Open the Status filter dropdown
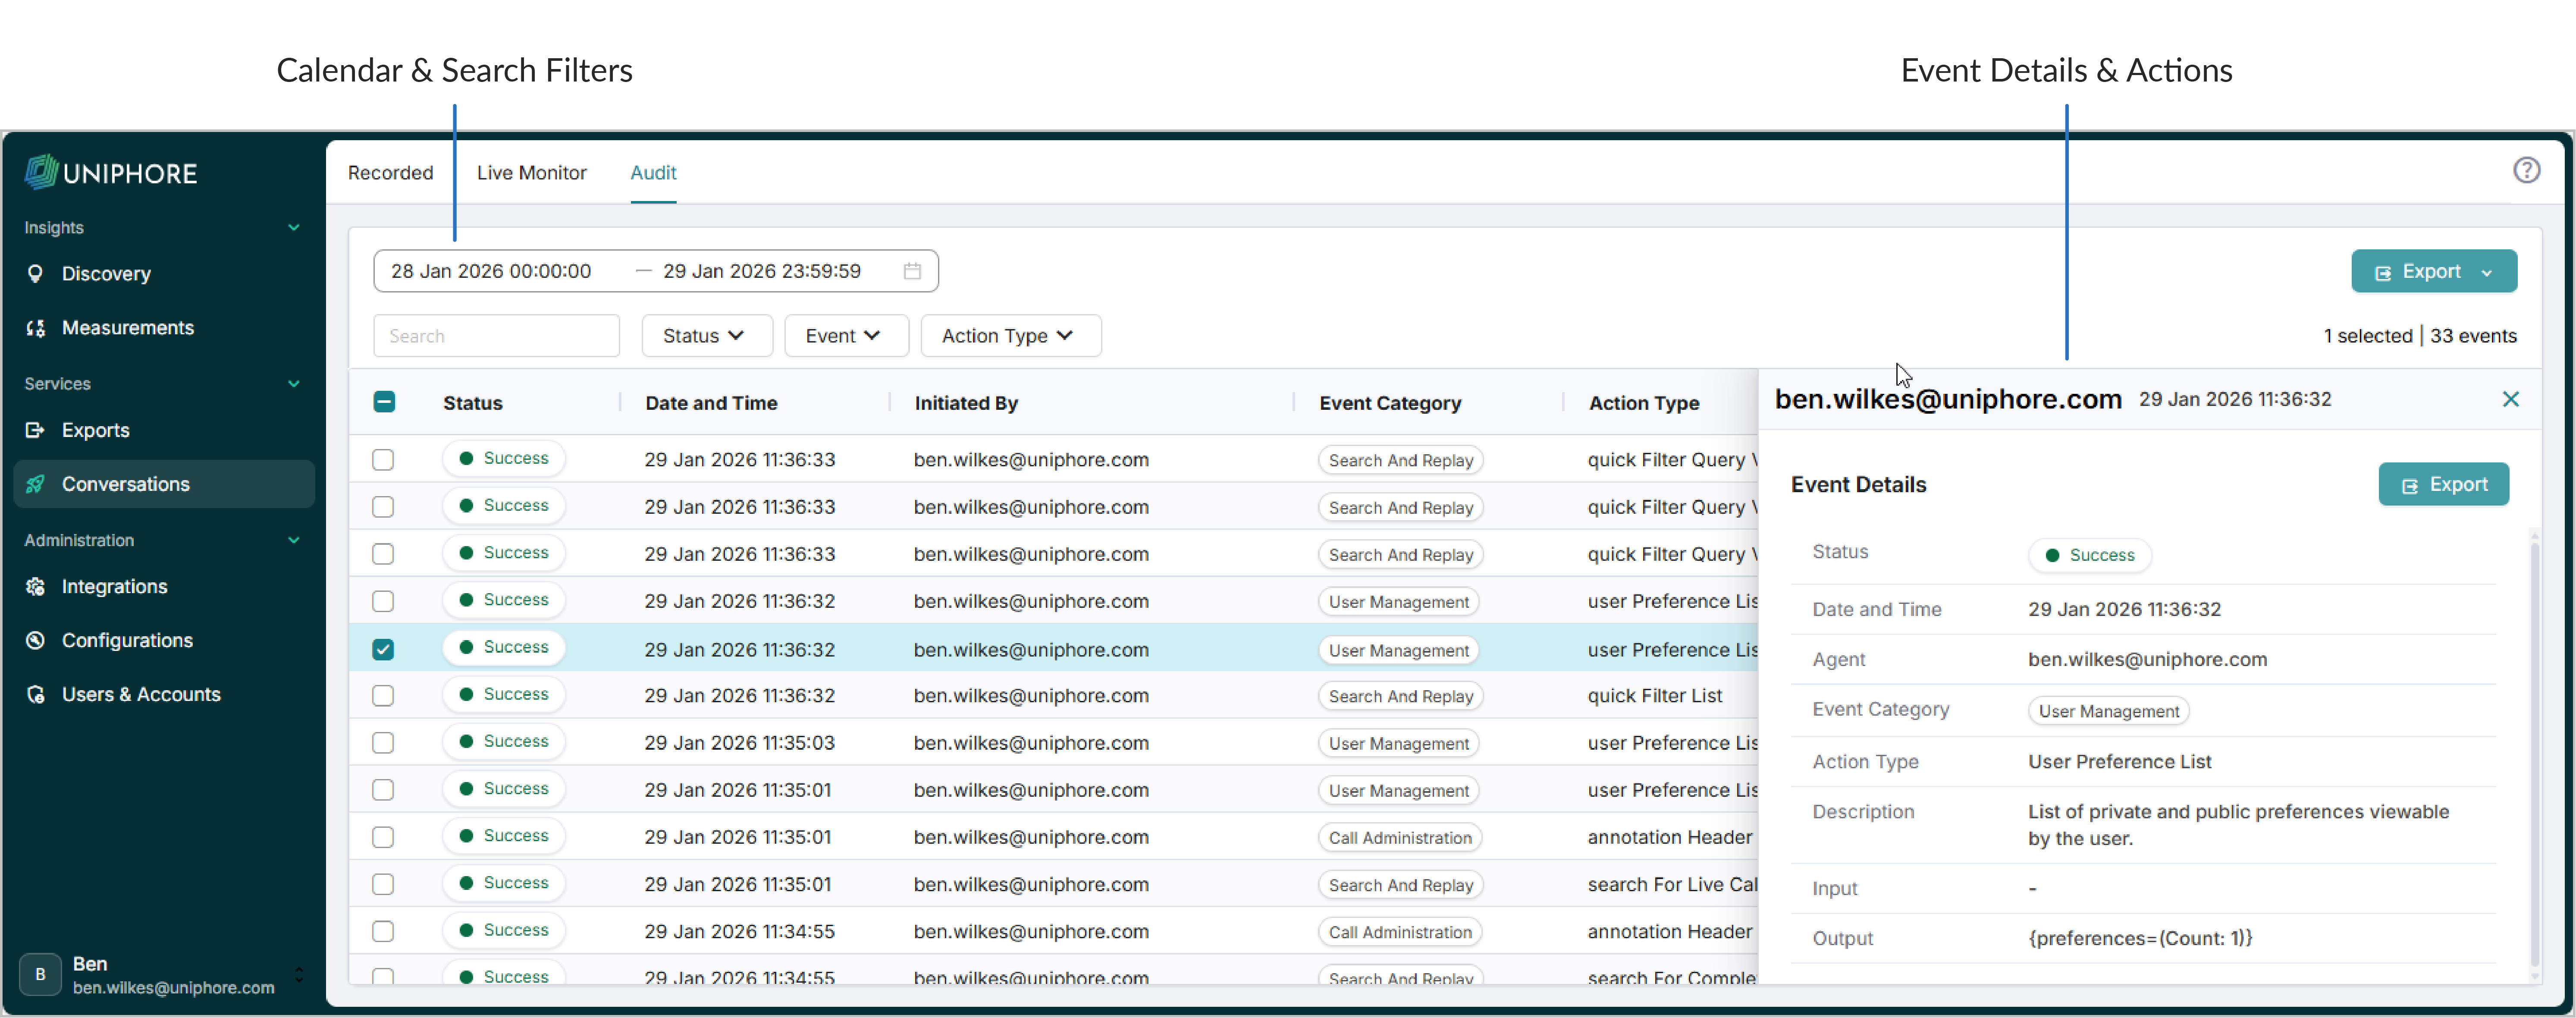The image size is (2576, 1018). 706,336
